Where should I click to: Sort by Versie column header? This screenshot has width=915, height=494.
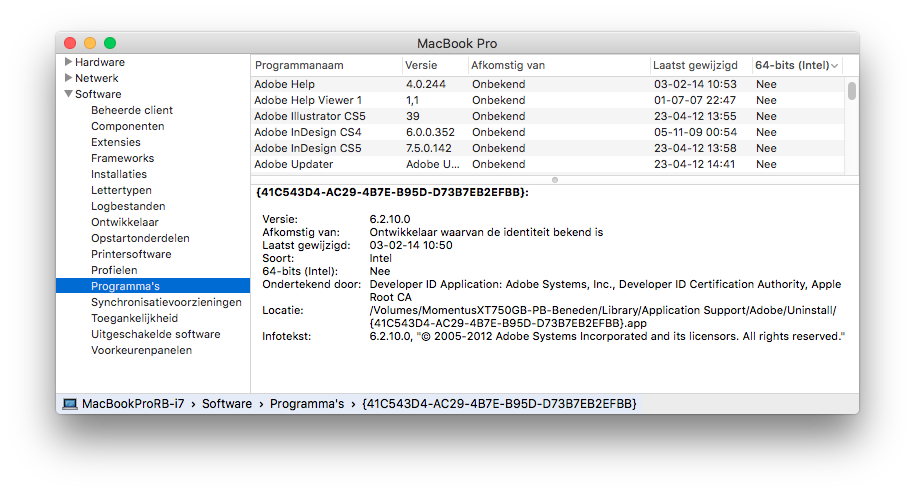coord(435,65)
